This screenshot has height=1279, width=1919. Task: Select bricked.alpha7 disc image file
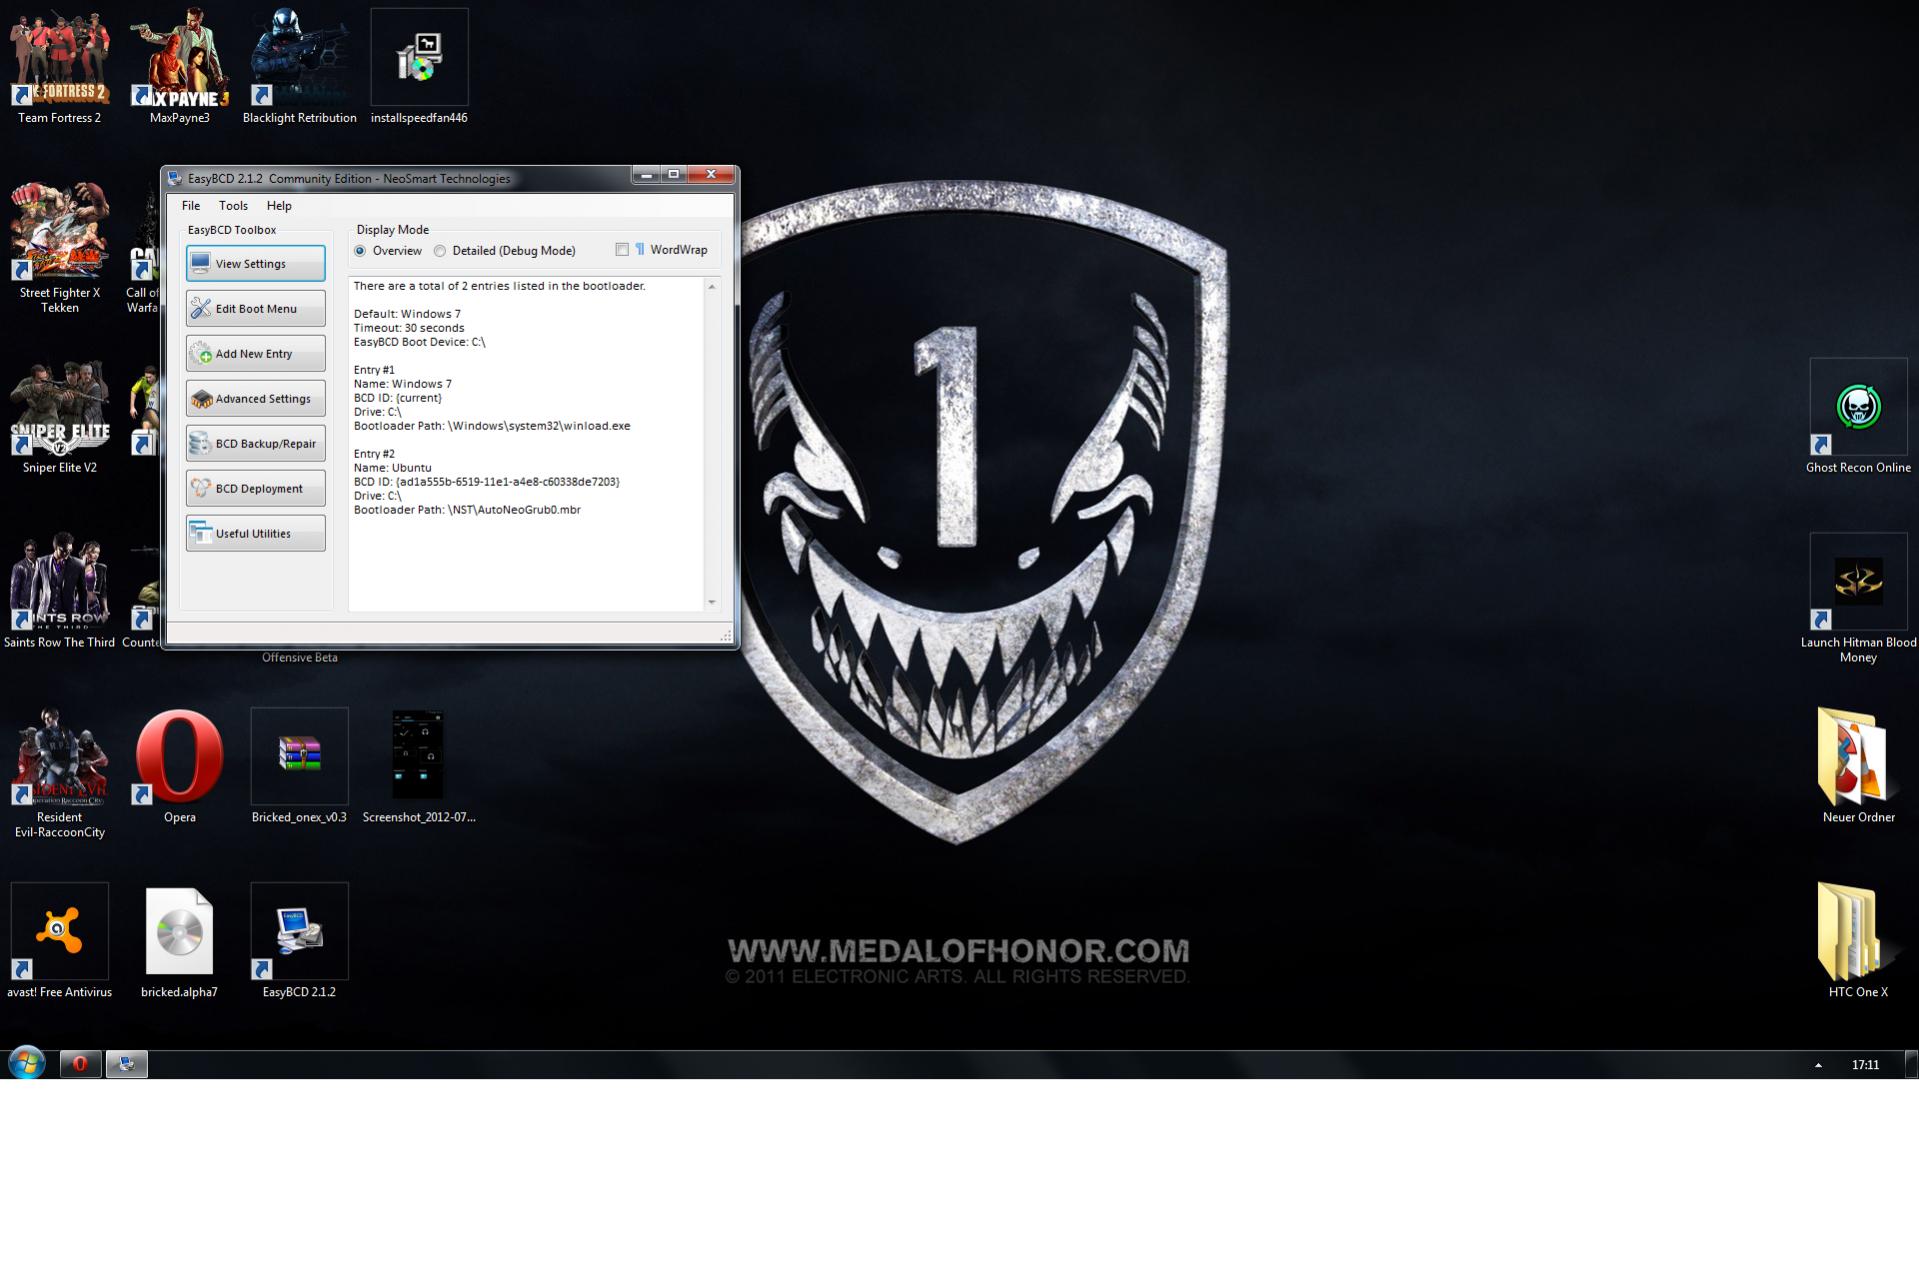pos(179,941)
